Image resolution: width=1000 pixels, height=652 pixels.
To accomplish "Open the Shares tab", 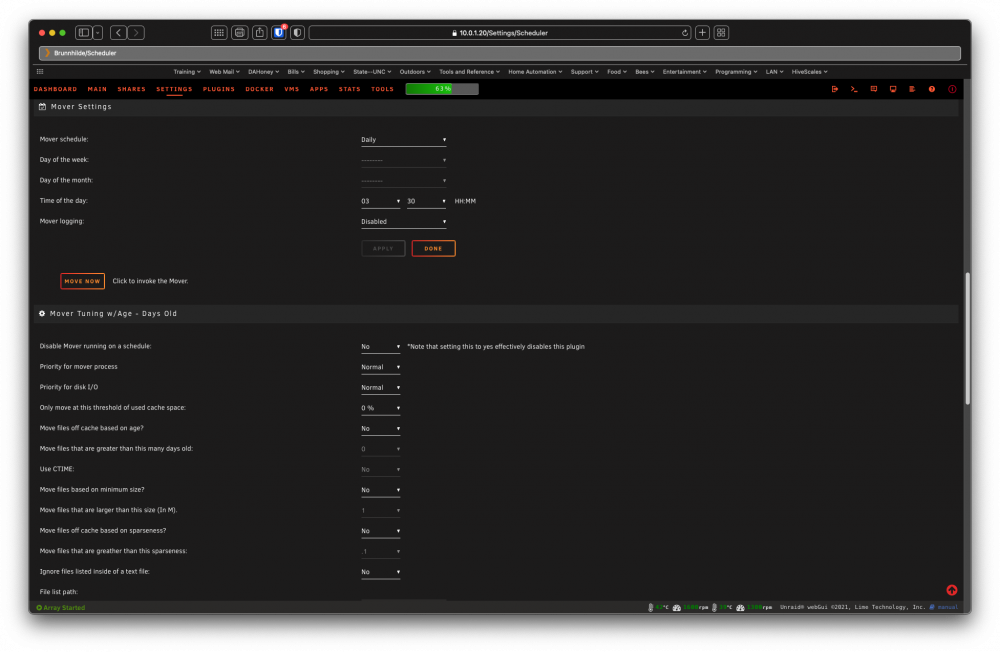I will coord(131,89).
